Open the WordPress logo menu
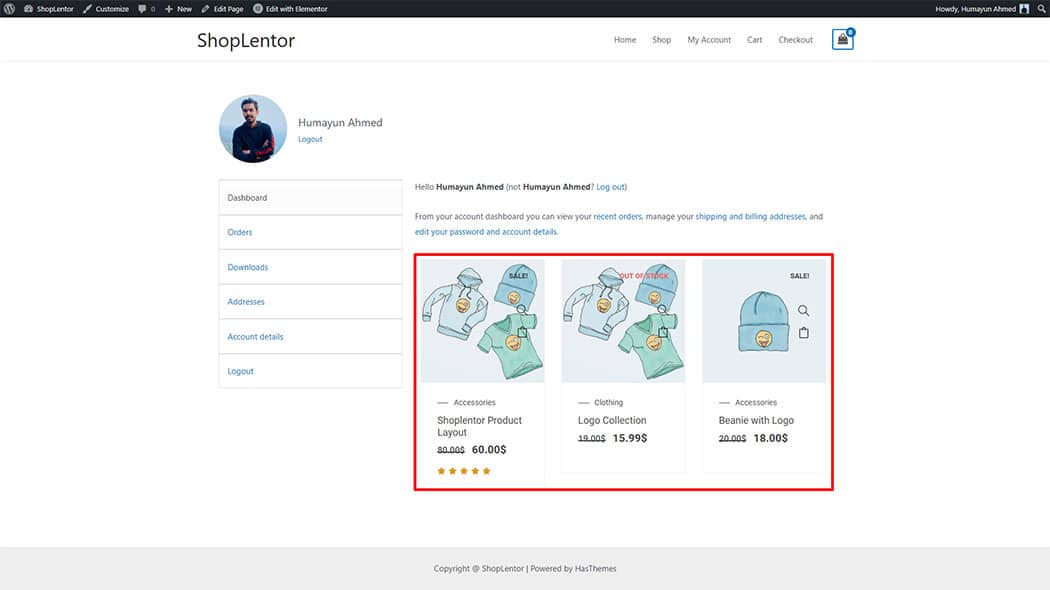The height and width of the screenshot is (590, 1050). pos(9,9)
